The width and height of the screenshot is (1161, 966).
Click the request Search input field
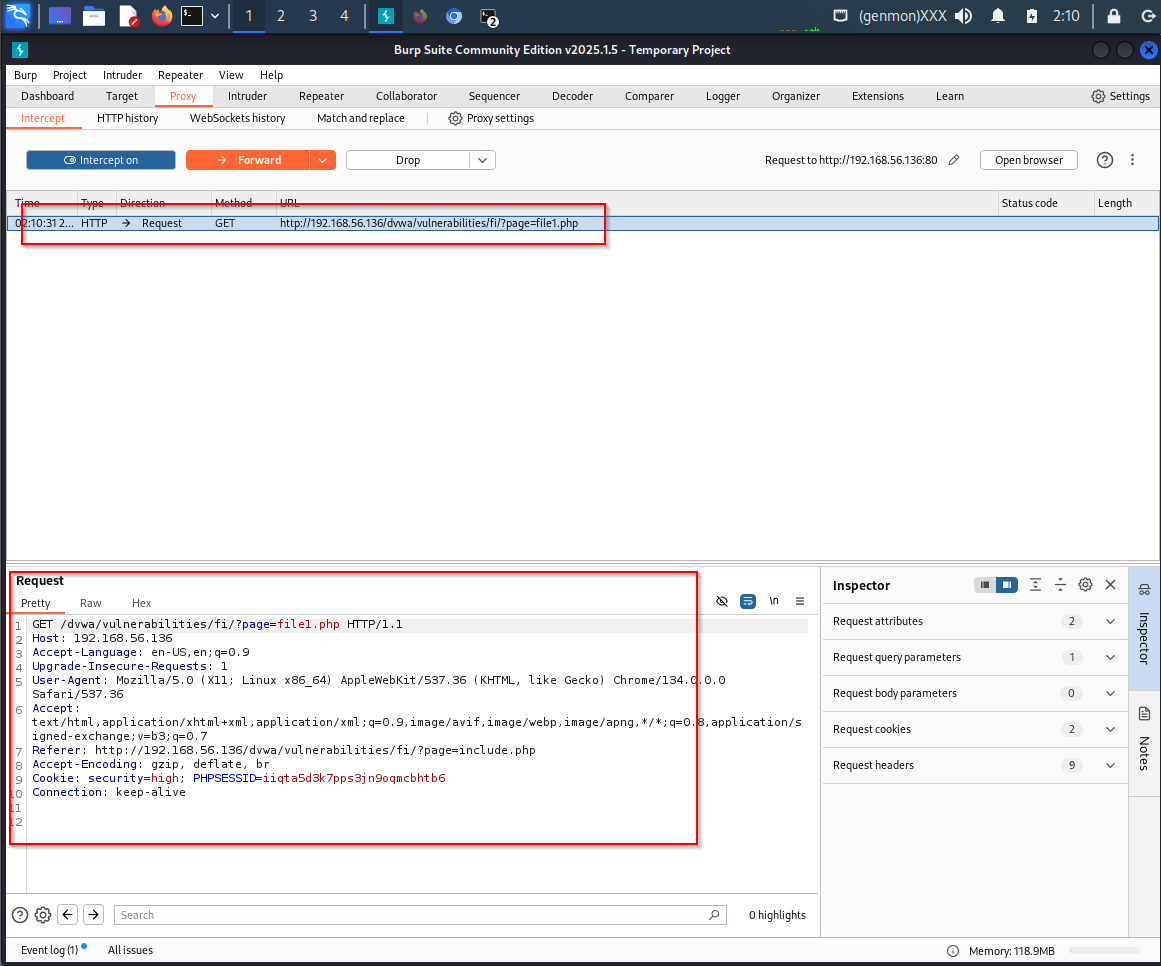tap(420, 915)
